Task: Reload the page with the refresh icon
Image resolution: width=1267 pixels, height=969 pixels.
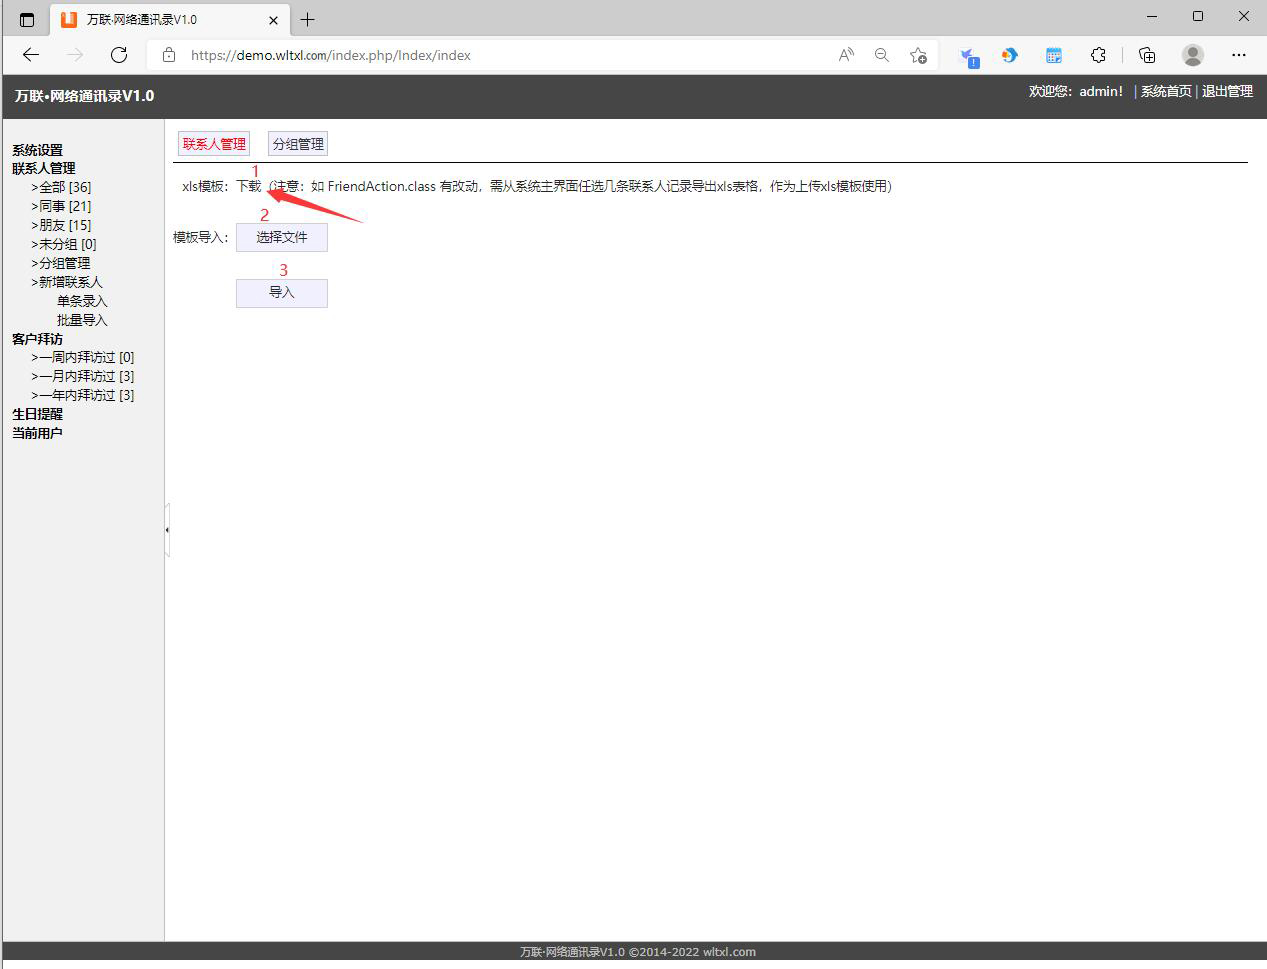Action: (119, 55)
